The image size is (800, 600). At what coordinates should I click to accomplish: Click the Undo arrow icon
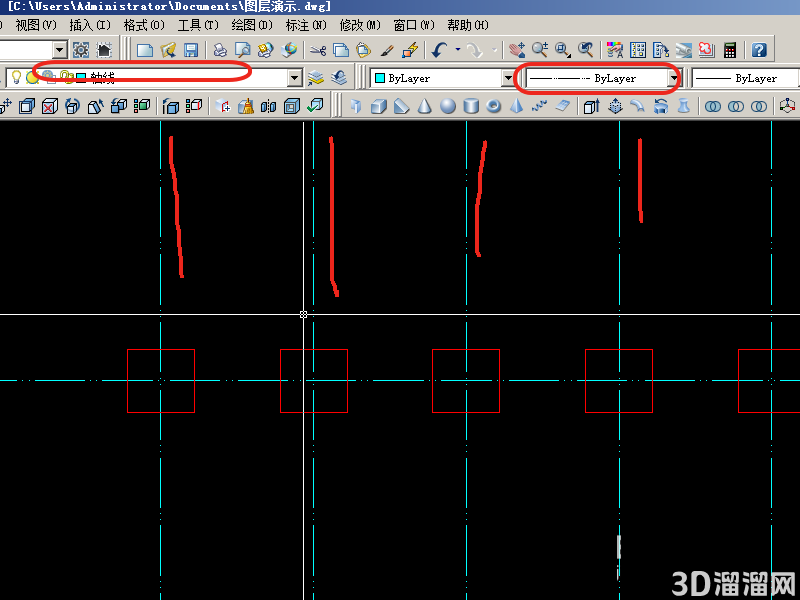439,50
